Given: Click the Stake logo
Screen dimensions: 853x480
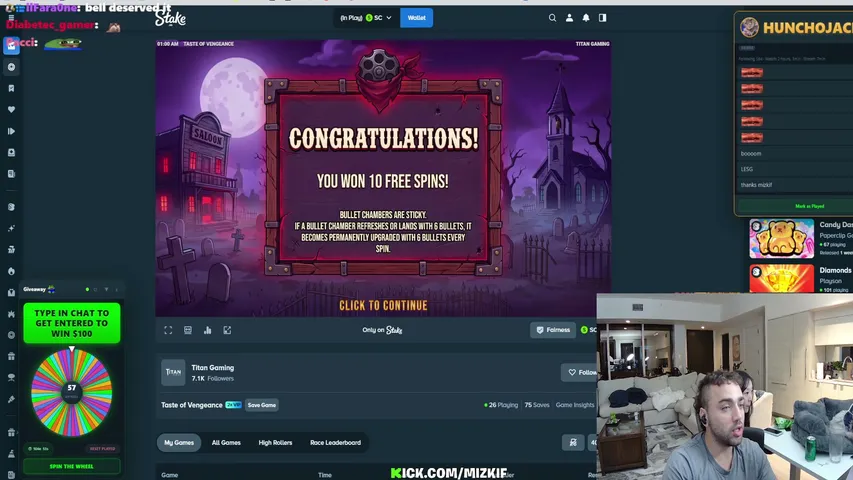Looking at the screenshot, I should [170, 17].
